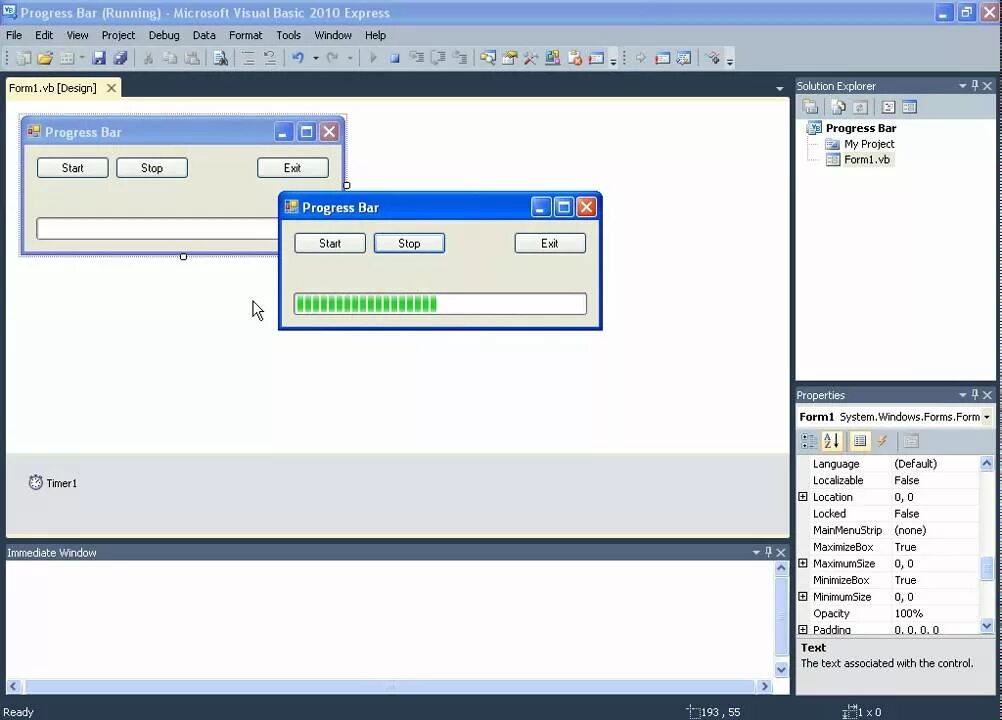Click the Stop Debugging square icon
1002x720 pixels.
395,59
